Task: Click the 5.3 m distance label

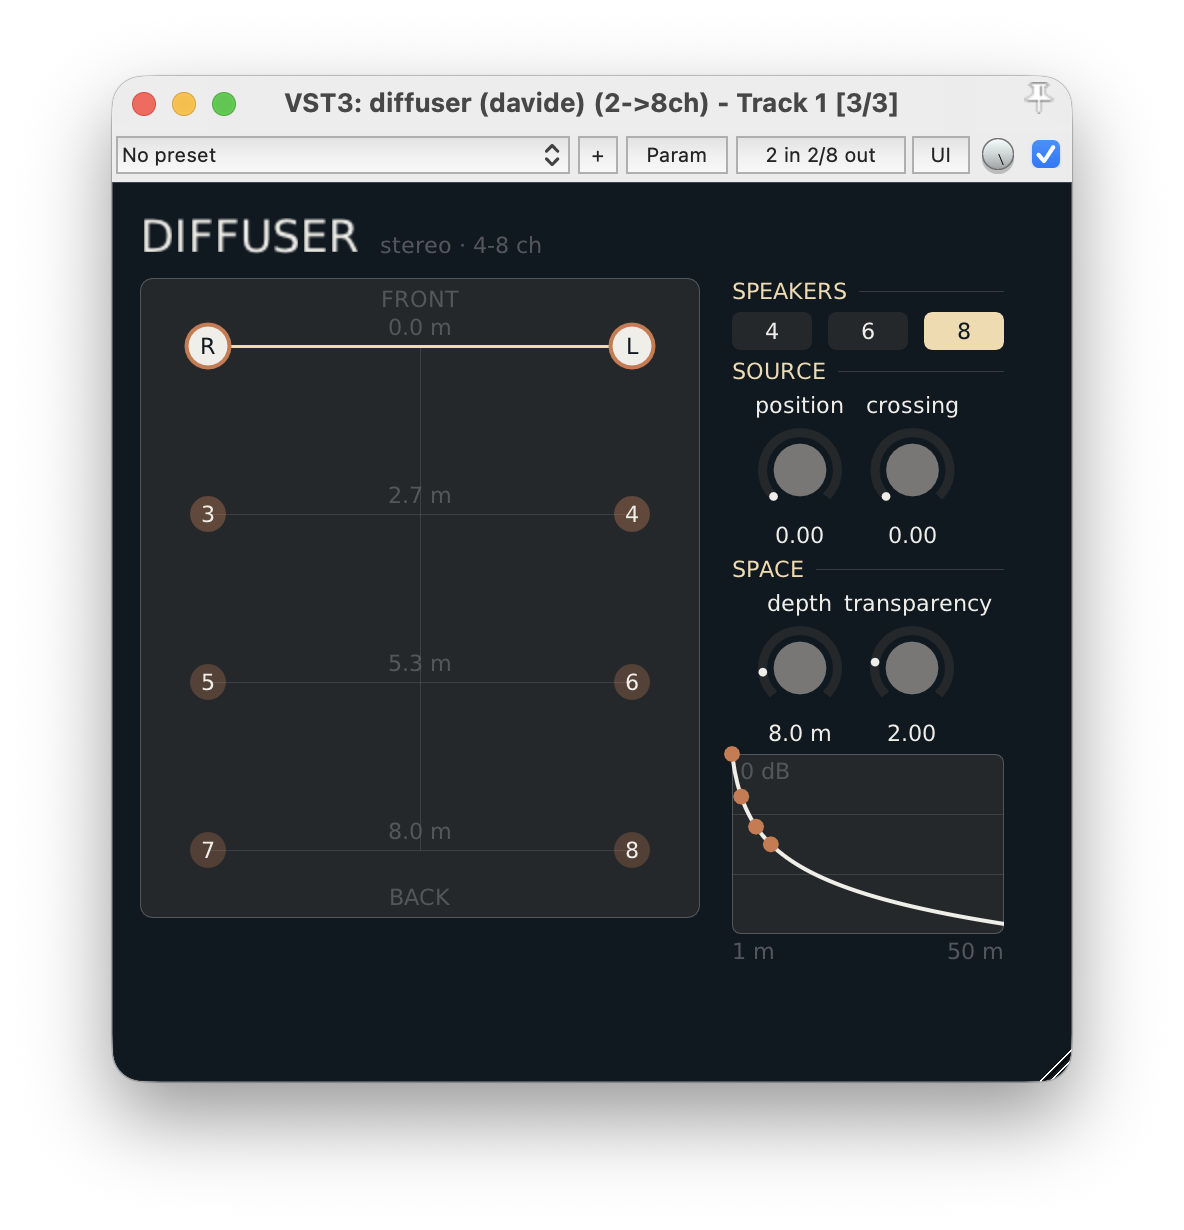Action: 420,663
